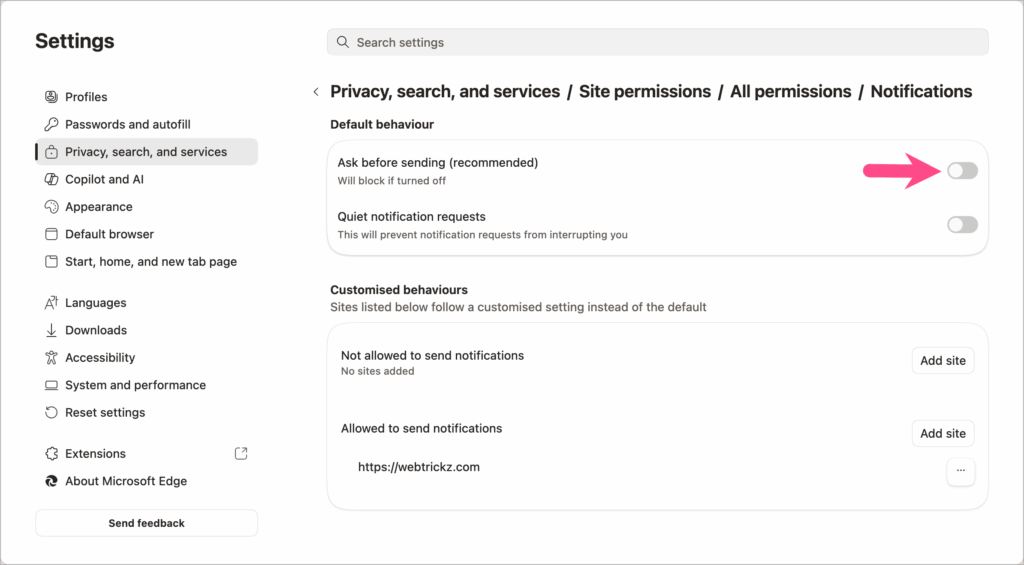Click the Extensions puzzle piece icon

click(51, 453)
